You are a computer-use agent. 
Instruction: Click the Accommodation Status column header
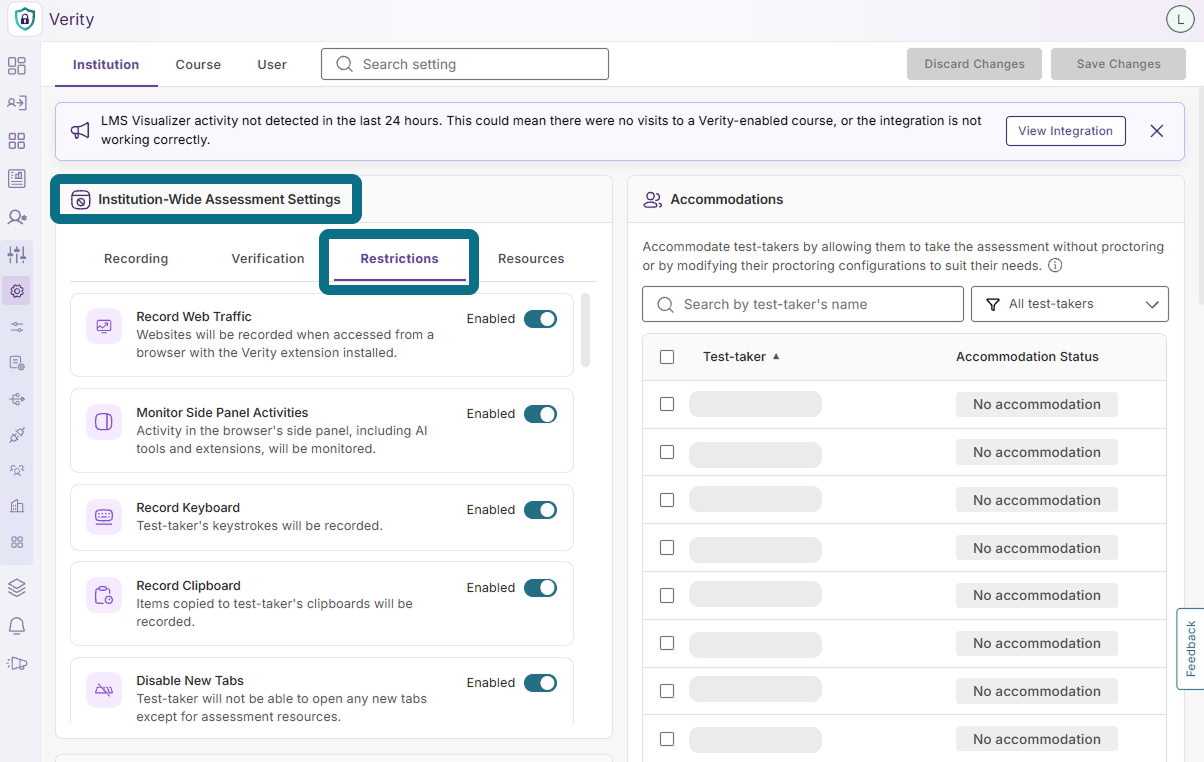click(x=1027, y=357)
